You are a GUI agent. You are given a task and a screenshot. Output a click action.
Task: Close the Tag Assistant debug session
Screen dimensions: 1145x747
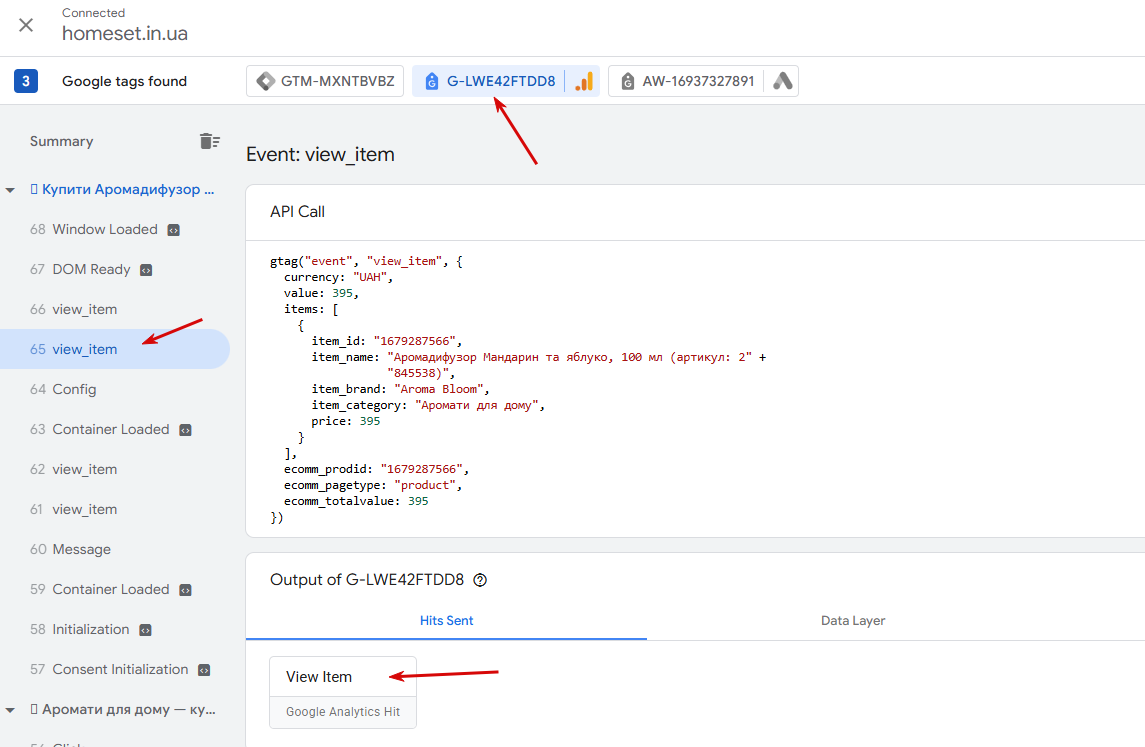point(26,25)
